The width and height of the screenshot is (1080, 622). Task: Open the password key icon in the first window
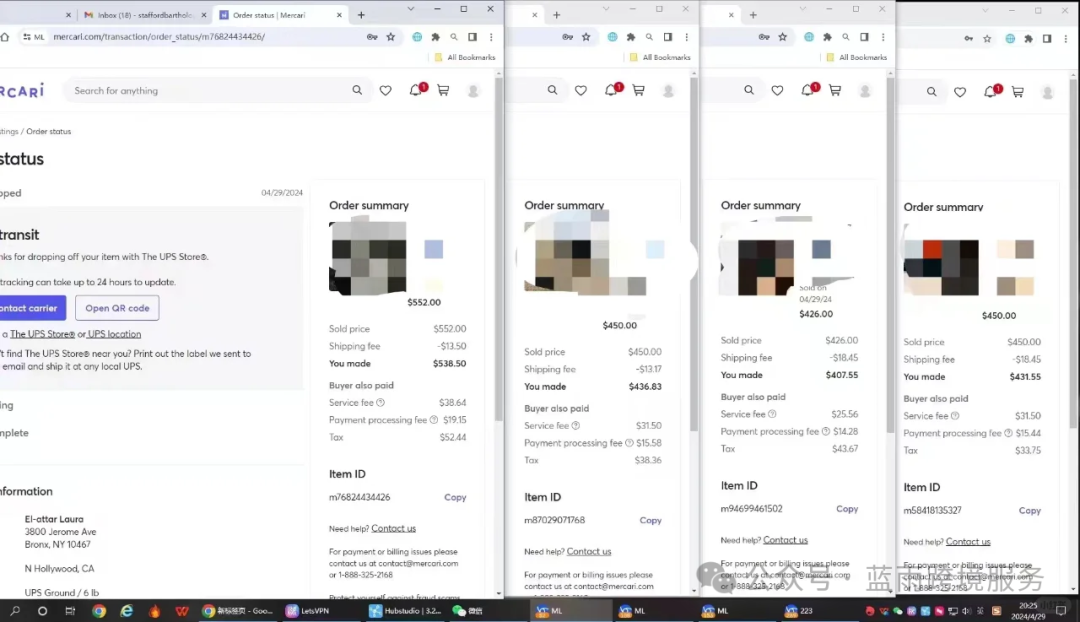click(372, 37)
